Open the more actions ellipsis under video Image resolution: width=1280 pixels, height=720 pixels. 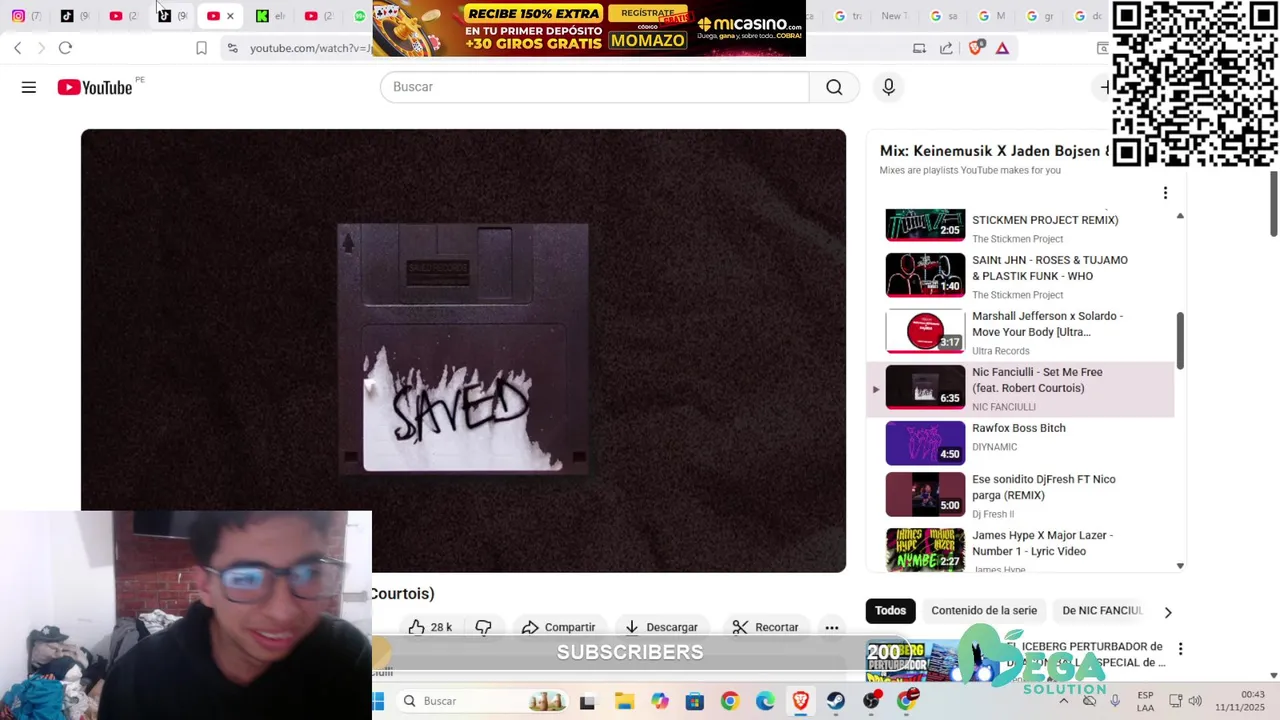coord(831,627)
